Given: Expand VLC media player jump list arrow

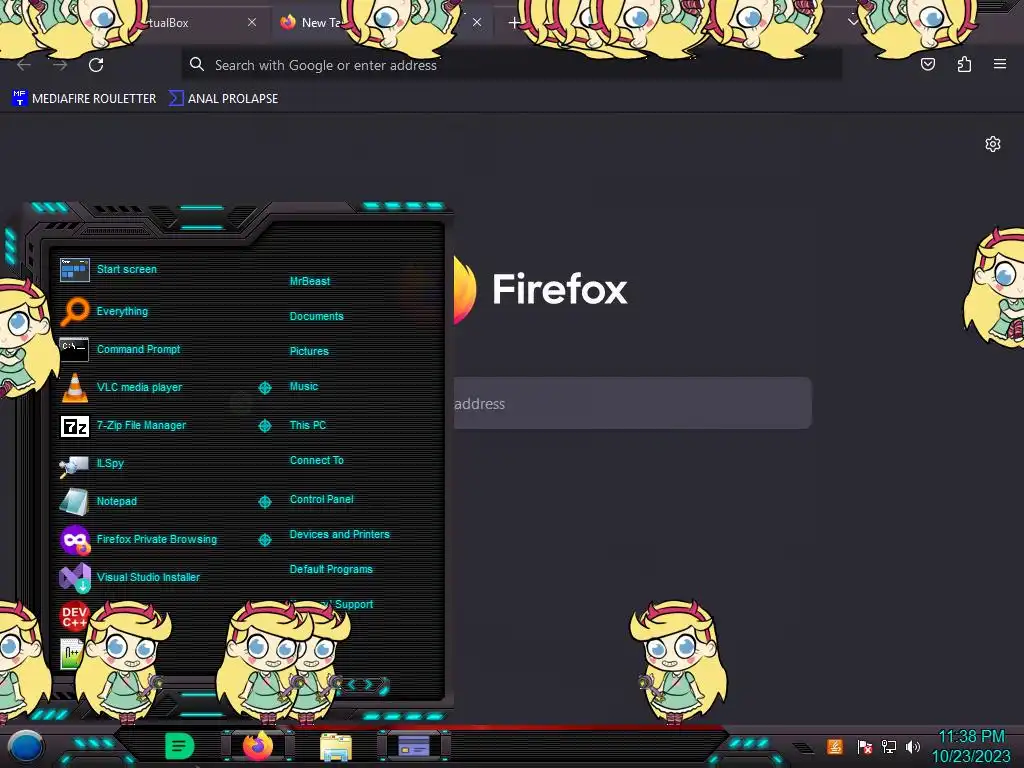Looking at the screenshot, I should pyautogui.click(x=264, y=388).
